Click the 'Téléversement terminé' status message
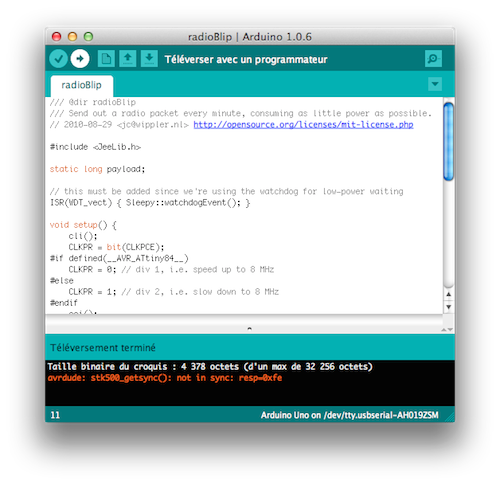This screenshot has height=485, width=500. [x=103, y=348]
